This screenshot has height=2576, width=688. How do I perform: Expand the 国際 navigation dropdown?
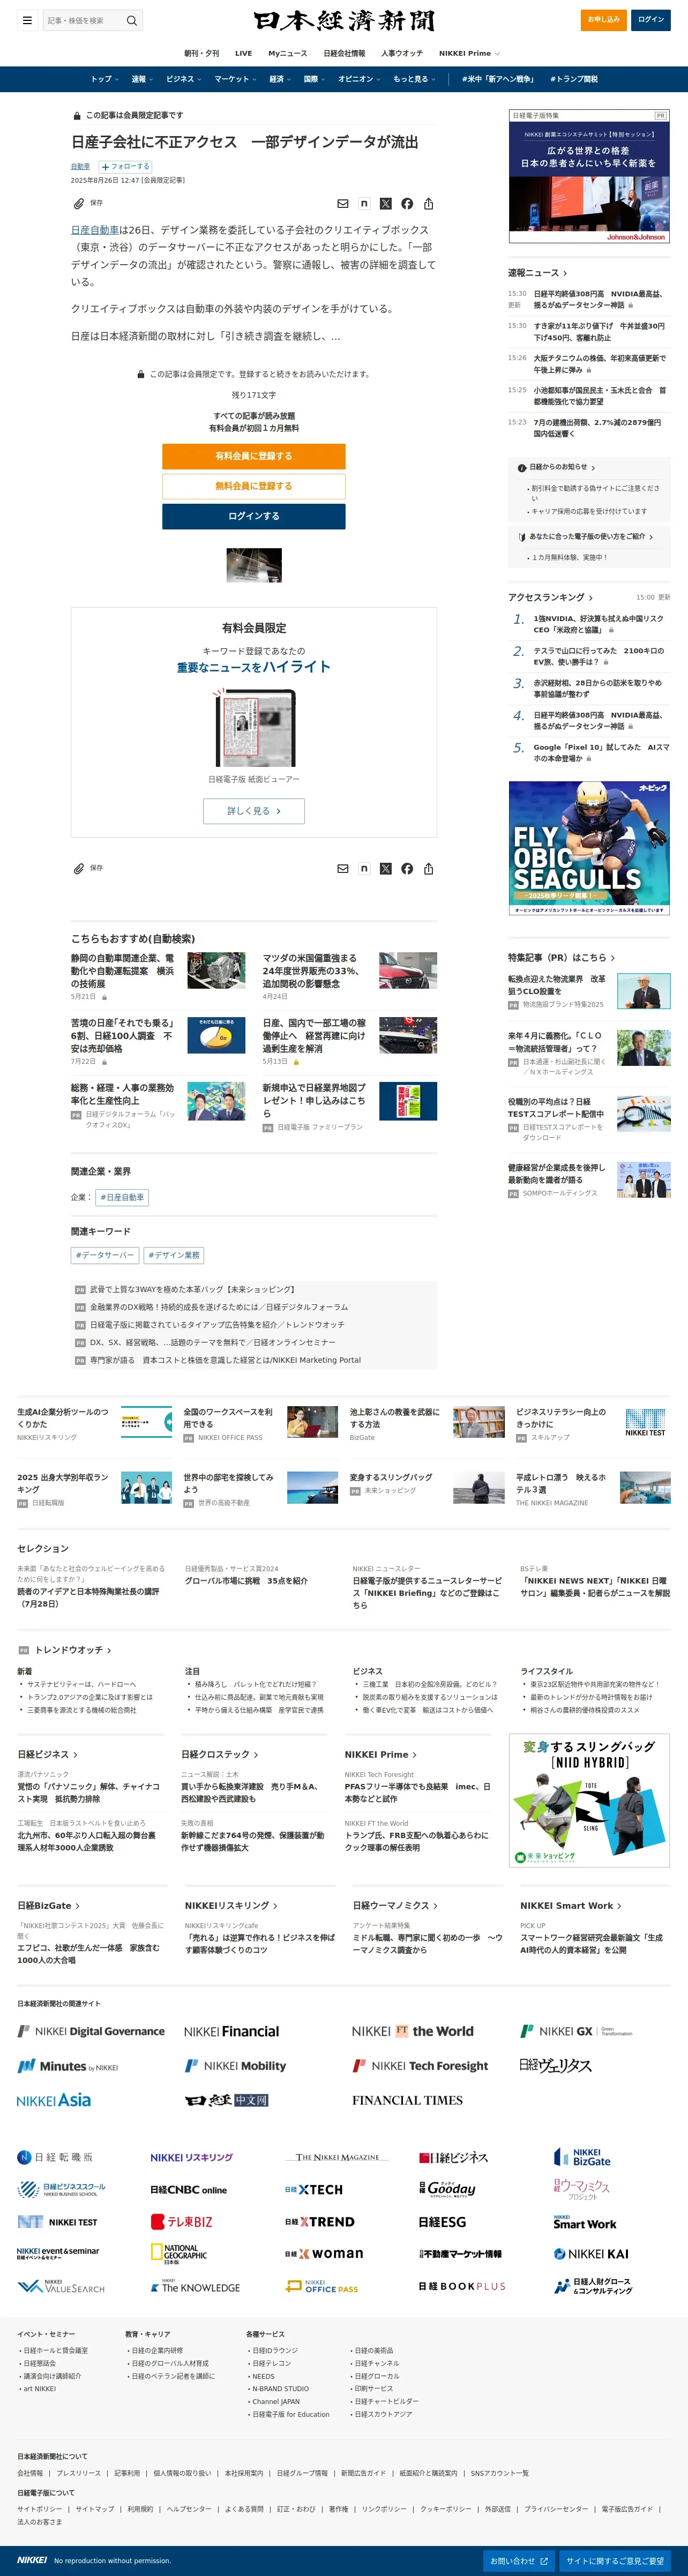point(315,79)
